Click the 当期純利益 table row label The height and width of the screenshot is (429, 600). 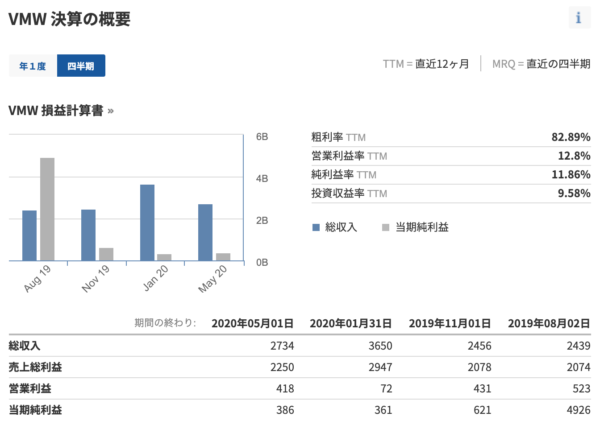click(x=35, y=410)
